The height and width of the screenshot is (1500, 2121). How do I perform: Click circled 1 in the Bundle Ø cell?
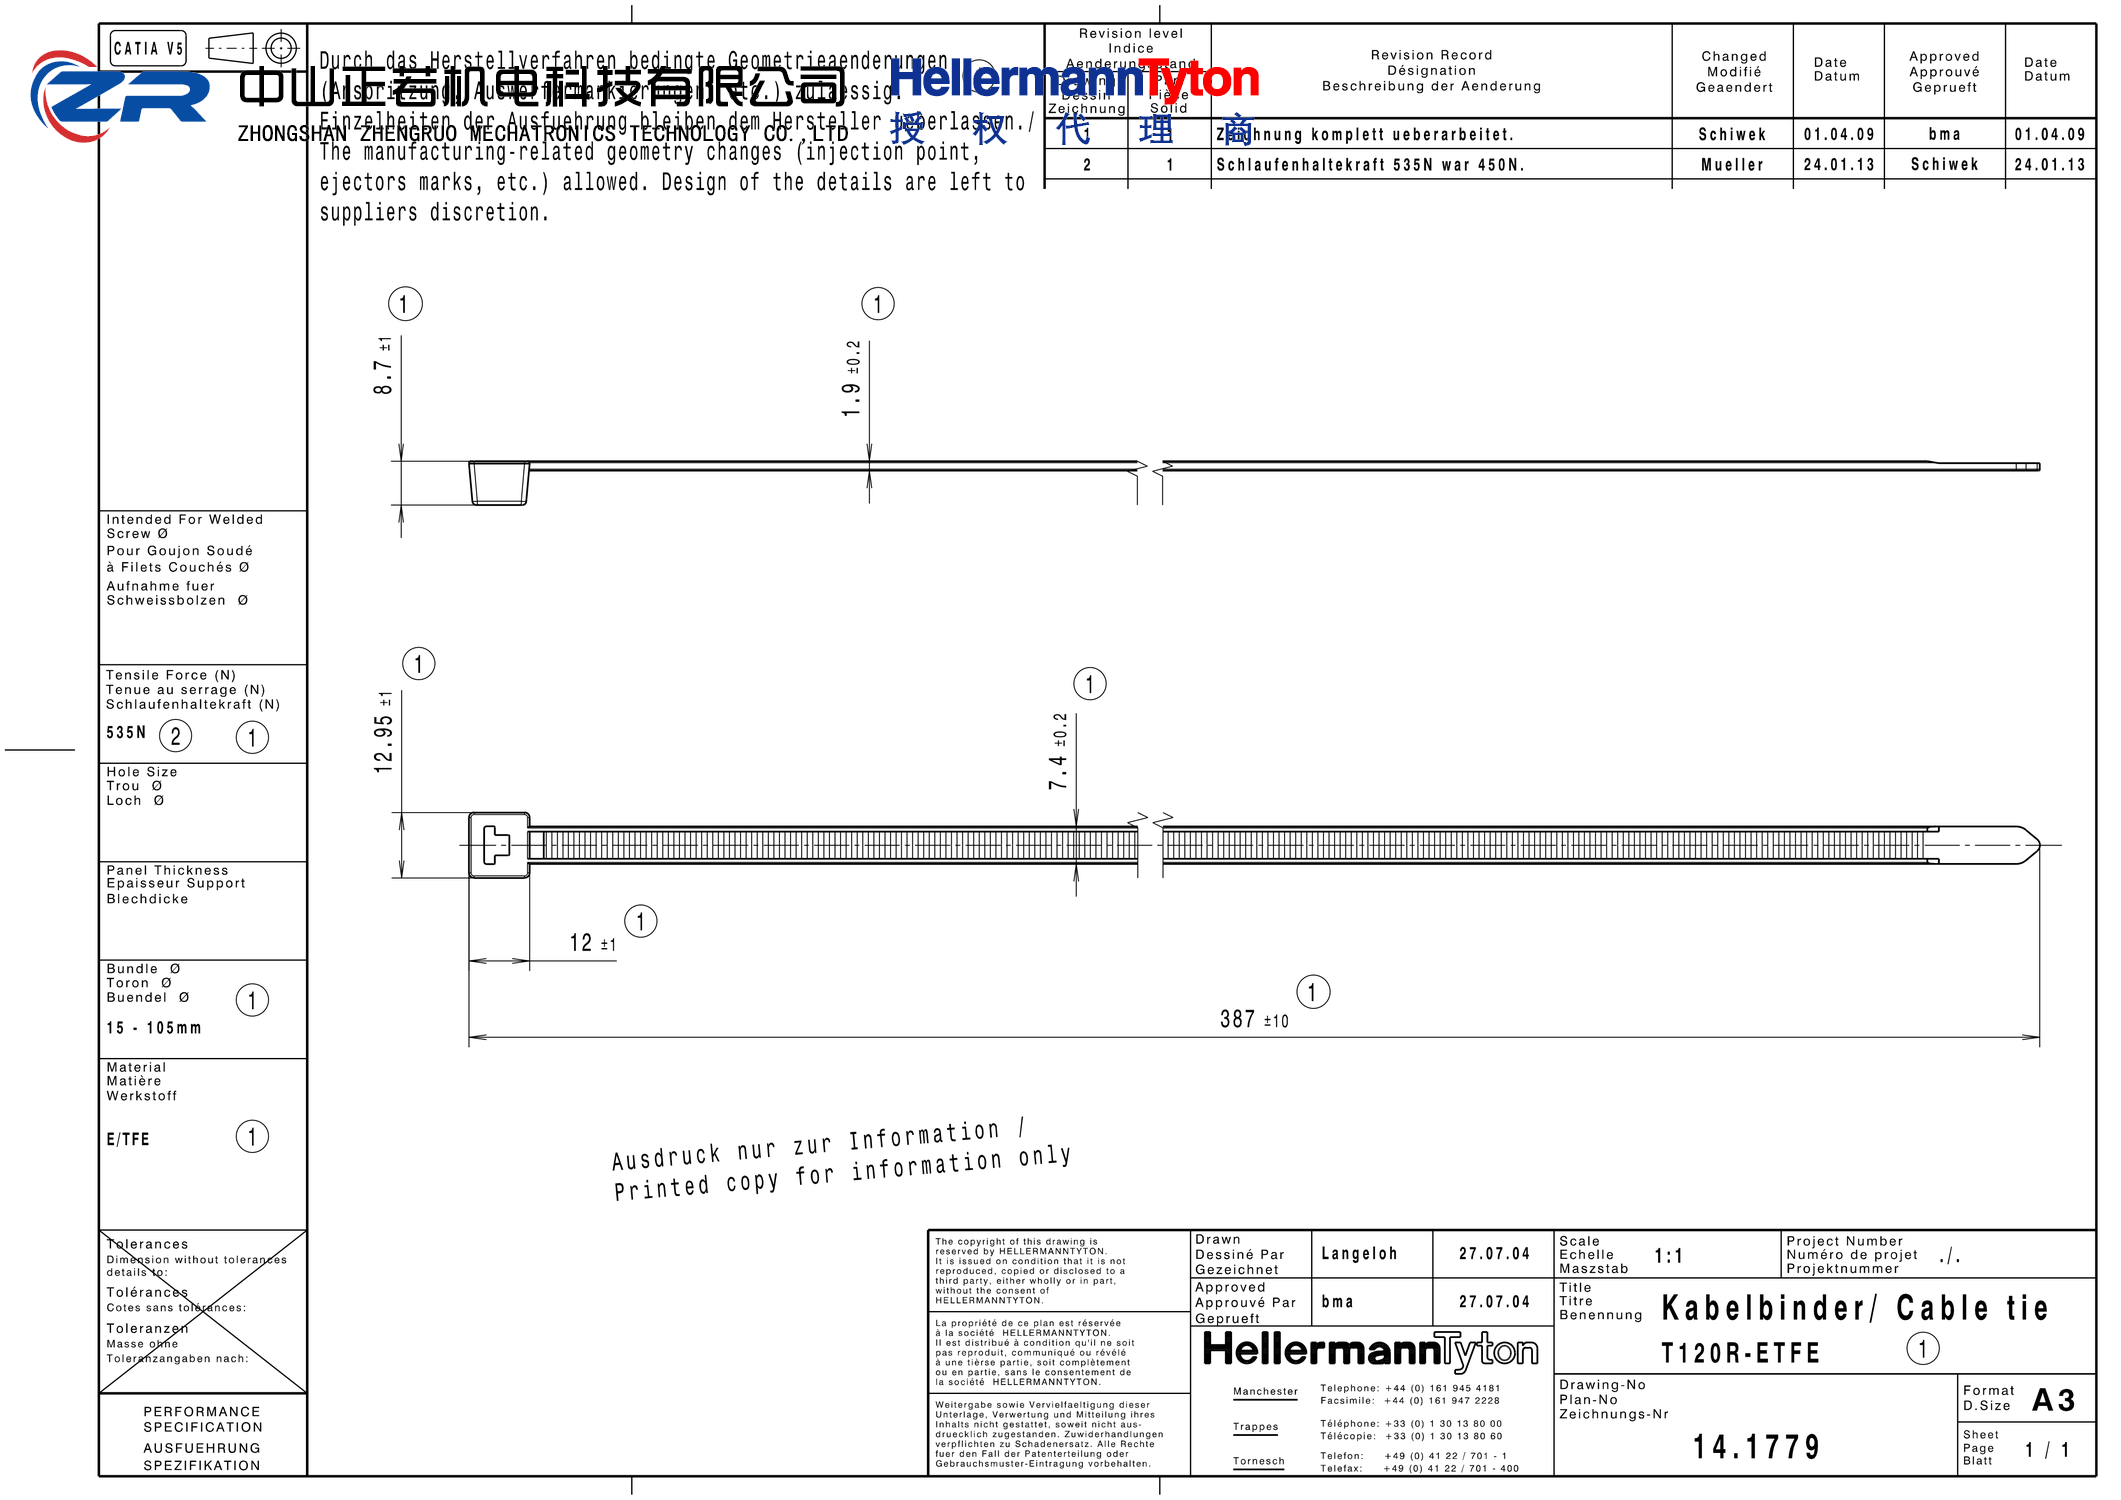(x=252, y=1000)
